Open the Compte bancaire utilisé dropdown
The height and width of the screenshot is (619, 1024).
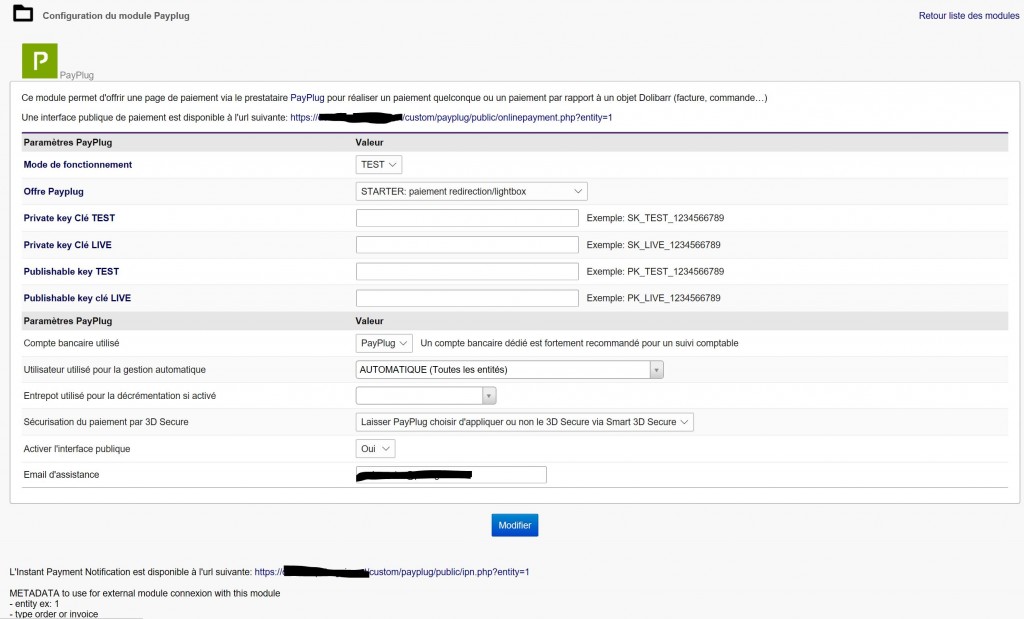pyautogui.click(x=384, y=343)
